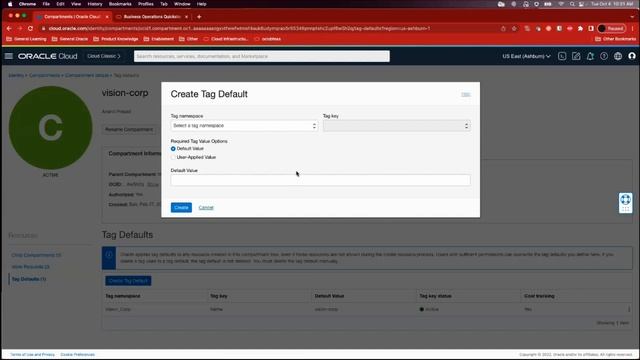The height and width of the screenshot is (360, 640).
Task: Open Tag Defaults in Resources sidebar
Action: pos(29,279)
